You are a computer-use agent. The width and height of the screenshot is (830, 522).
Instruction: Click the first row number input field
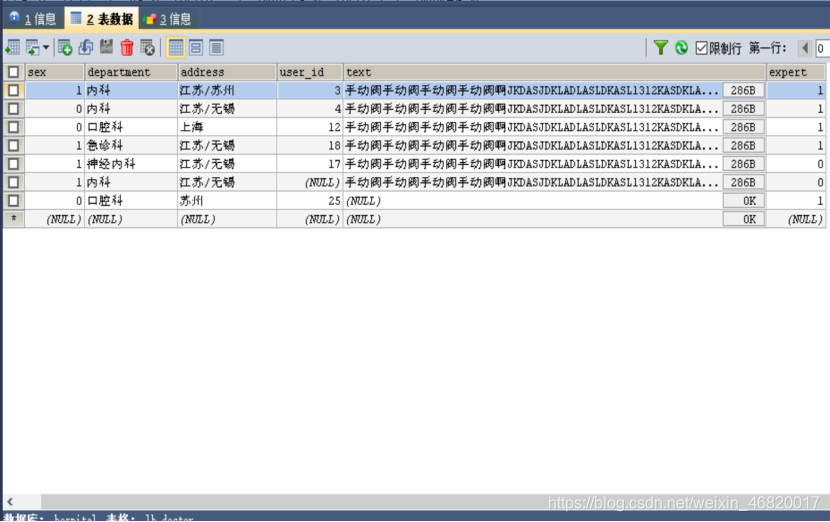point(822,49)
